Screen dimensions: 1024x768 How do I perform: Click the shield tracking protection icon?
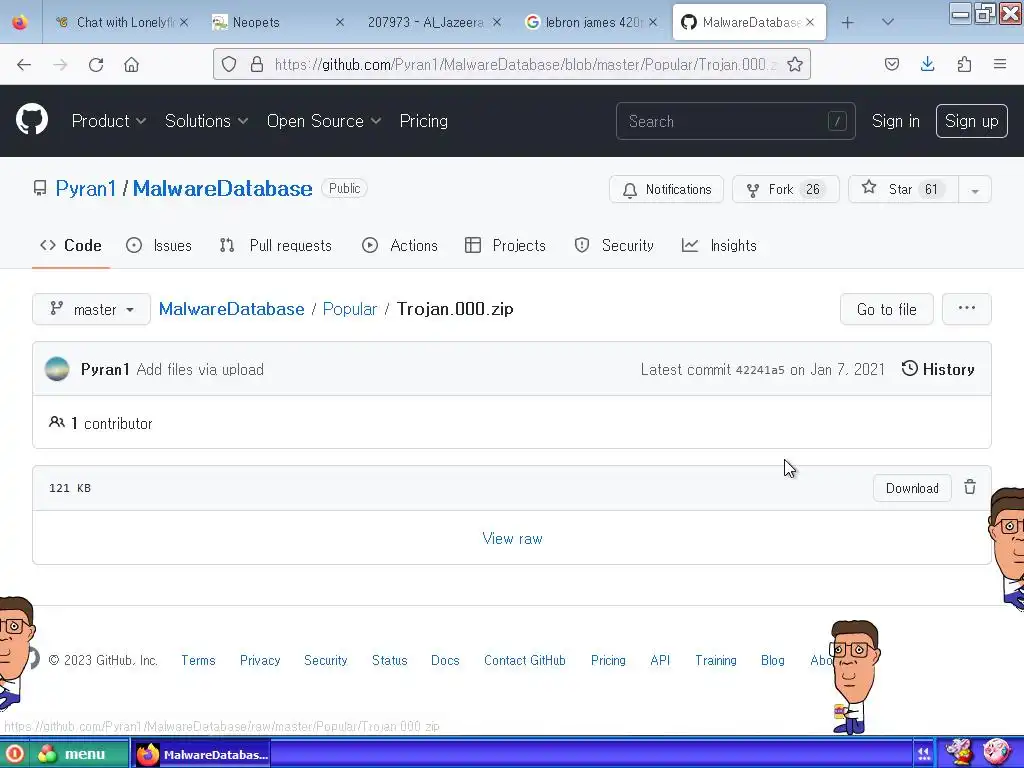(x=229, y=64)
